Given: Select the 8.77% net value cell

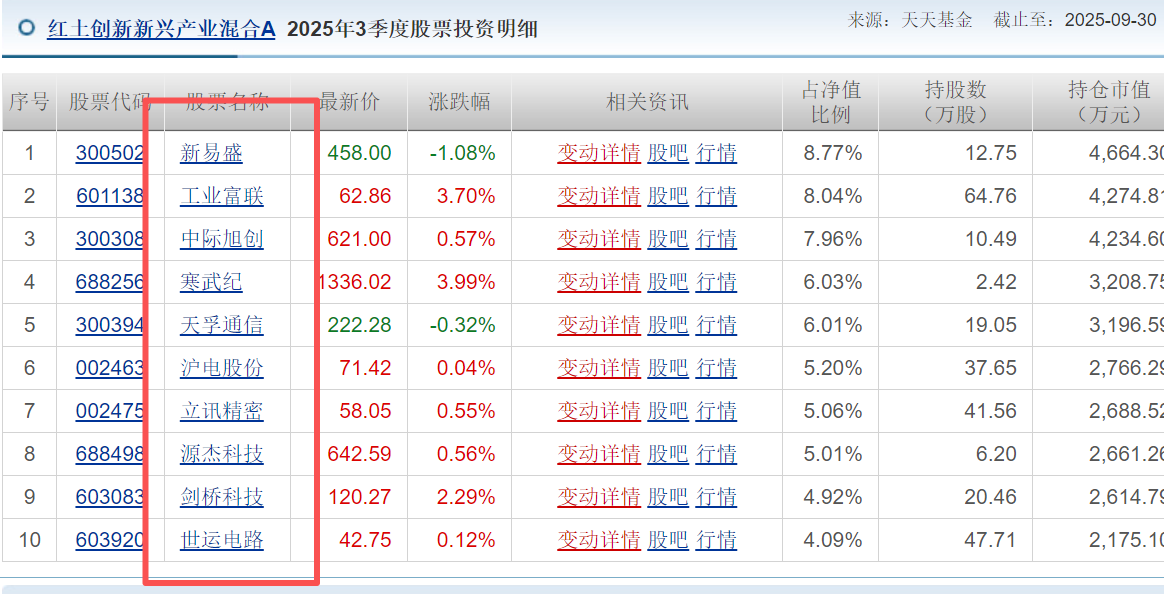Looking at the screenshot, I should [x=832, y=154].
